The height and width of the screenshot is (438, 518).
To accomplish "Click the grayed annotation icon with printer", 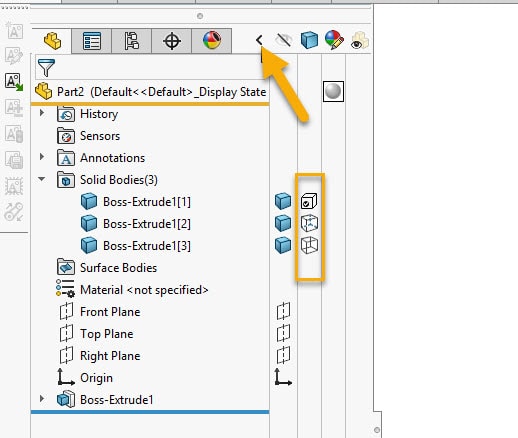I will [14, 160].
